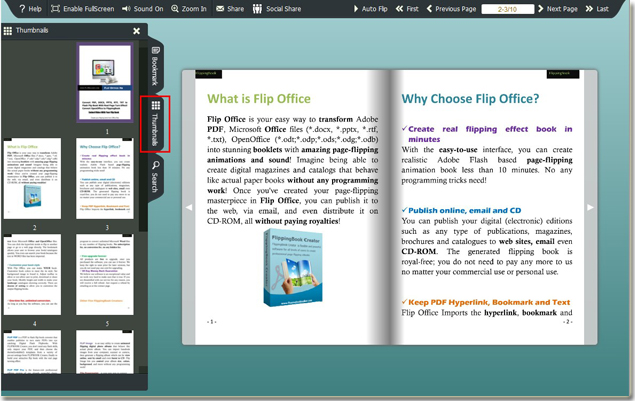This screenshot has height=401, width=635.
Task: Click the right page-flip arrow on book
Action: 590,207
